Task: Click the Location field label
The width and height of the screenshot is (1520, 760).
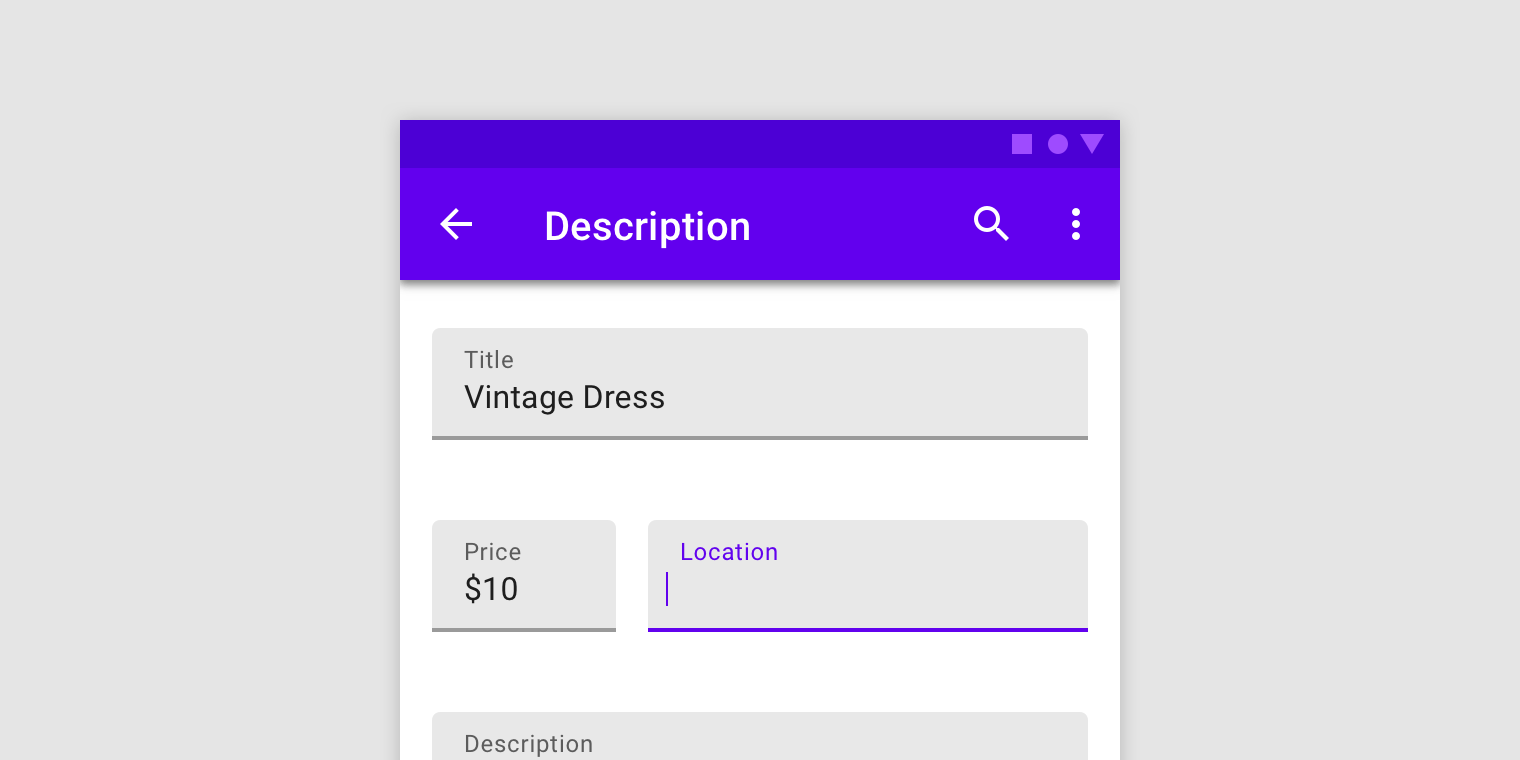Action: tap(729, 551)
